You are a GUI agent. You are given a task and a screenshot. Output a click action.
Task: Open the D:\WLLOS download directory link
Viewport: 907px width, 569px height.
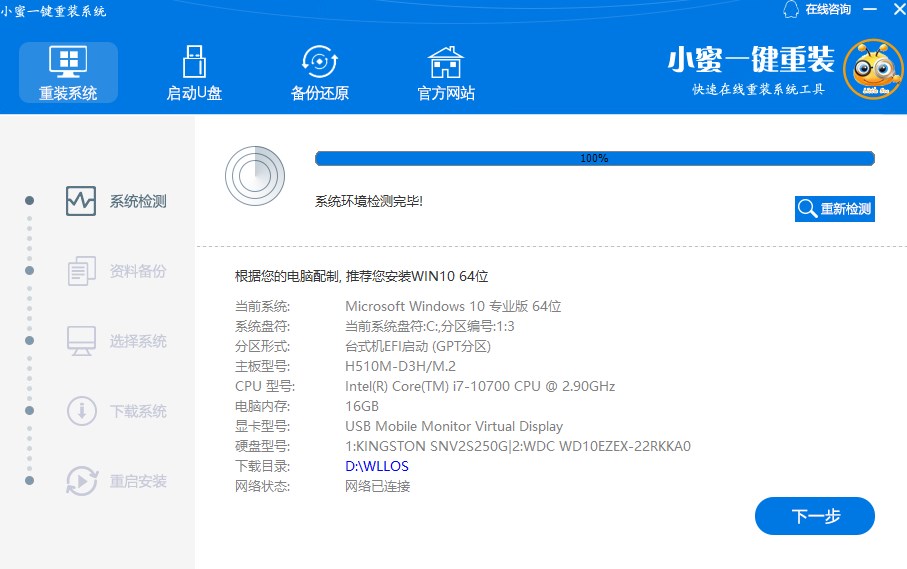tap(377, 466)
